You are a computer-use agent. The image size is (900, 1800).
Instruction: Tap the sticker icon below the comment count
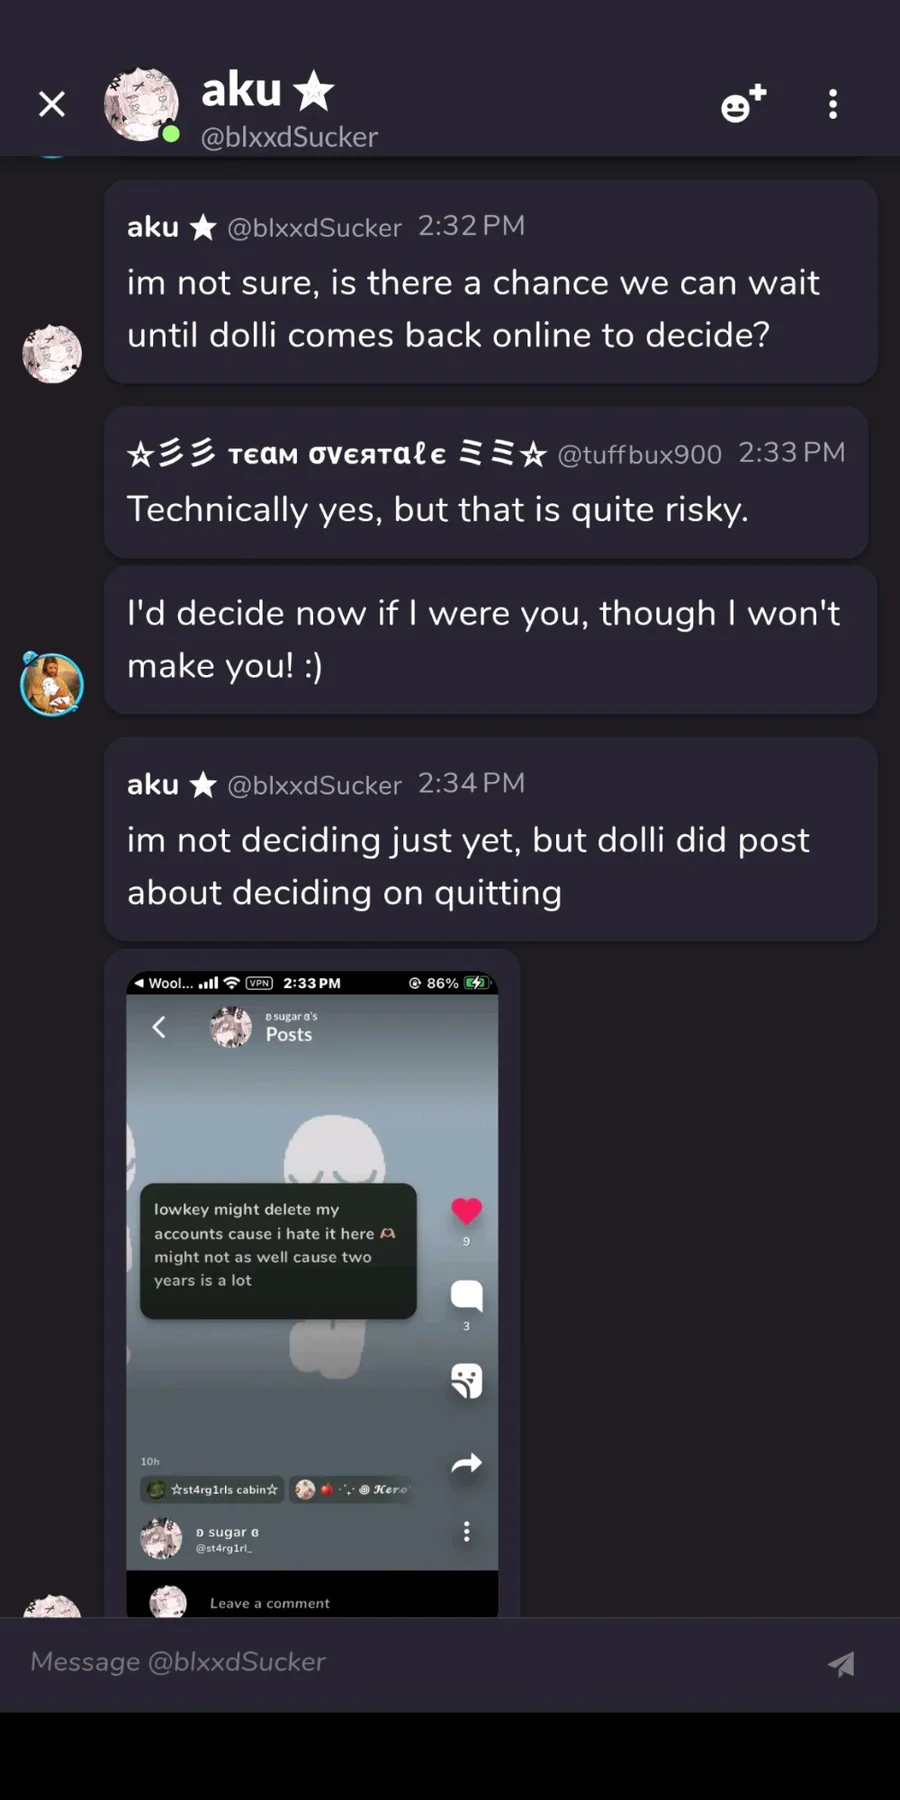point(467,1381)
